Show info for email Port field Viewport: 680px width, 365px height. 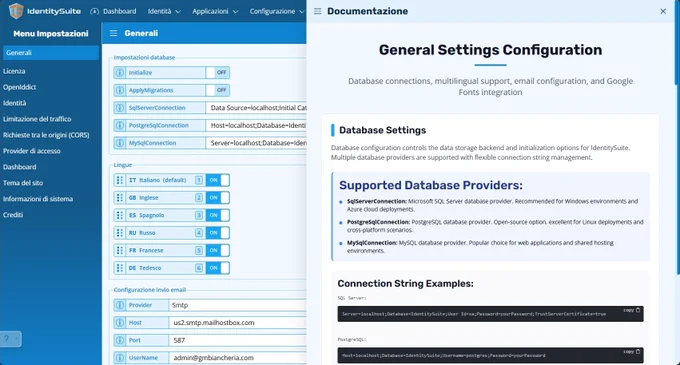click(x=120, y=340)
